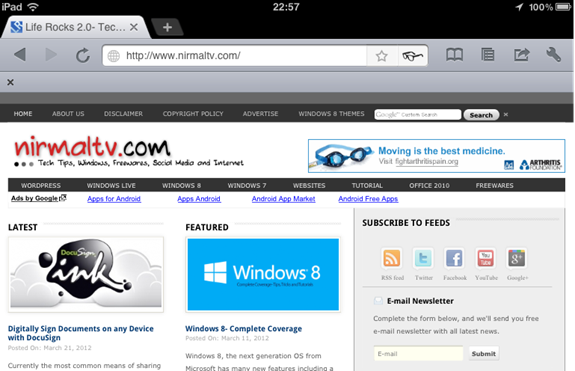
Task: Click Ads by Google label
Action: tap(39, 198)
